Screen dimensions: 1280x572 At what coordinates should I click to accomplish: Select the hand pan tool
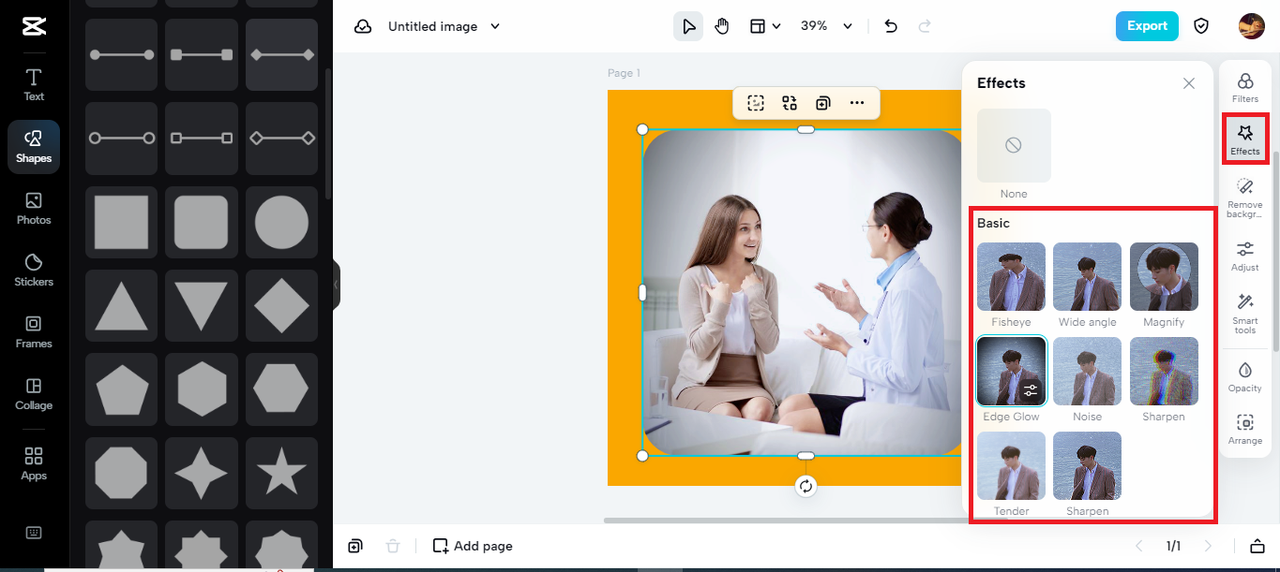tap(722, 27)
